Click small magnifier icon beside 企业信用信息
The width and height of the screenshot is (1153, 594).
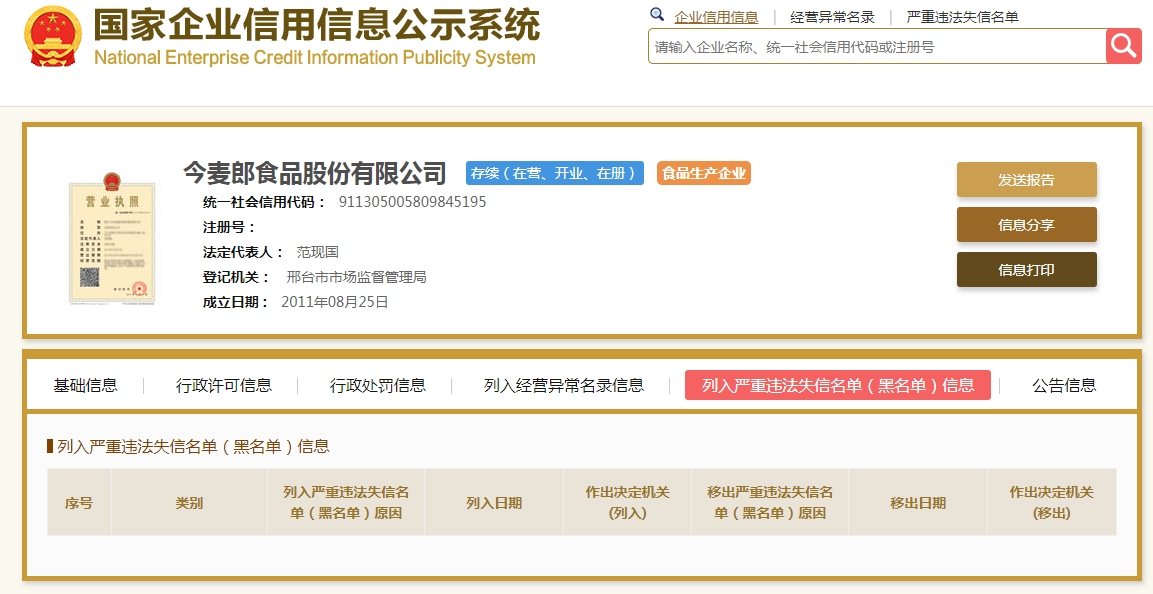[657, 15]
